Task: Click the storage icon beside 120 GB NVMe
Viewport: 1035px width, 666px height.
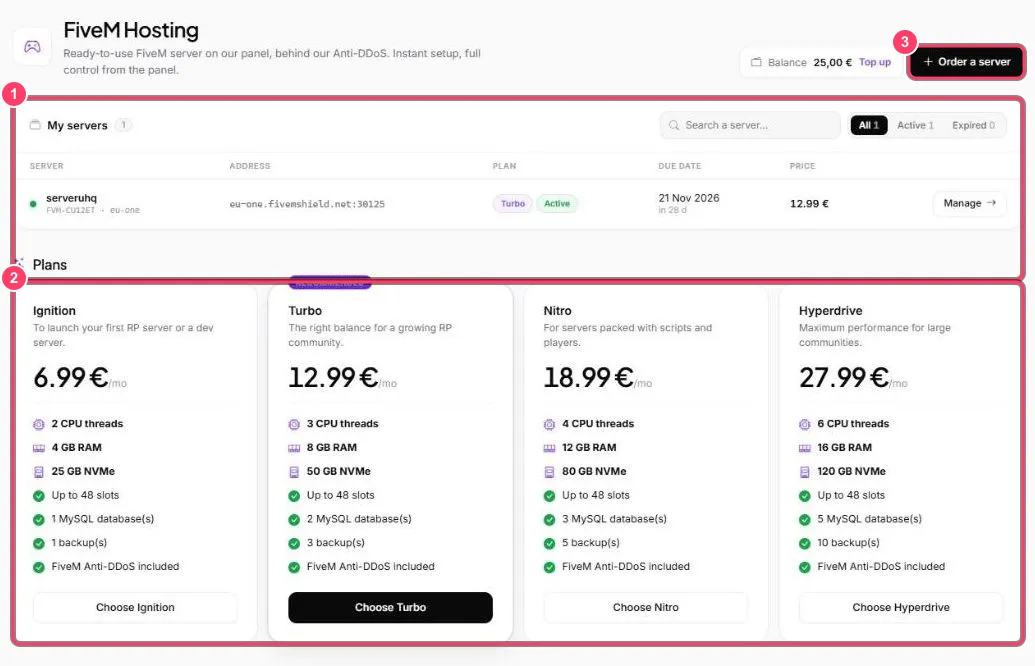Action: coord(805,472)
